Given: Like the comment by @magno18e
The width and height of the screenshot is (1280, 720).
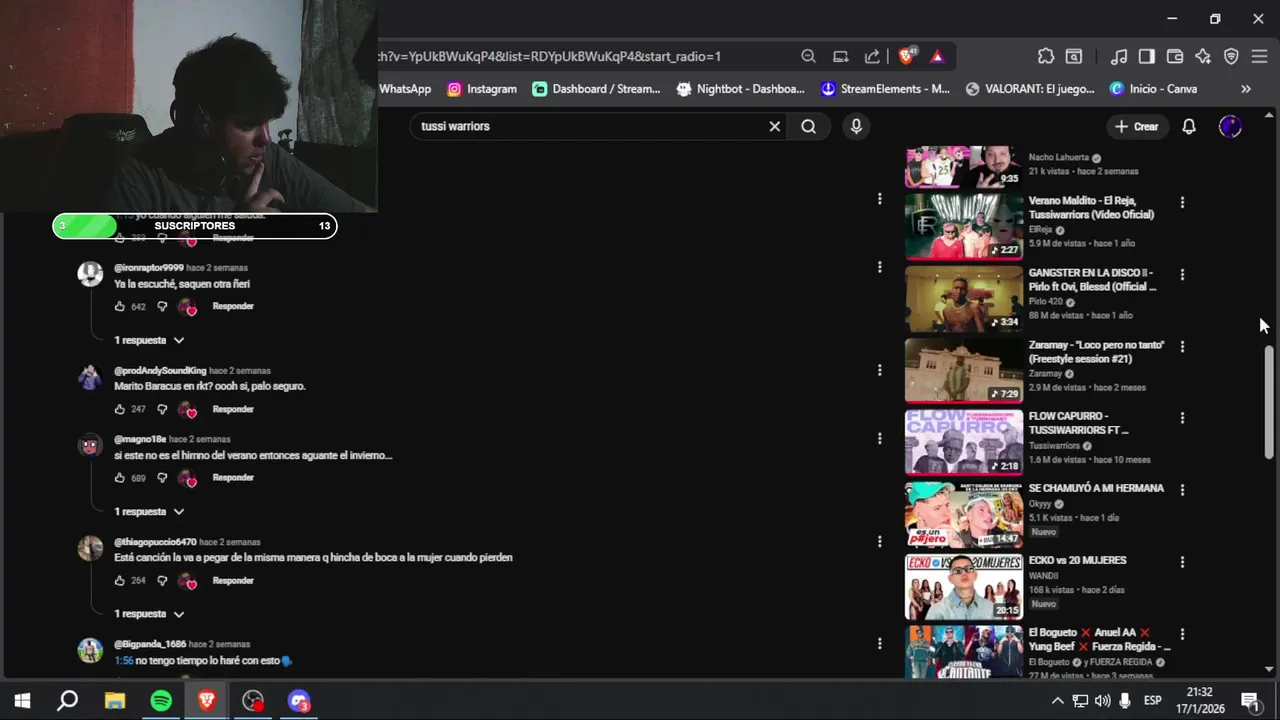Looking at the screenshot, I should (x=120, y=478).
